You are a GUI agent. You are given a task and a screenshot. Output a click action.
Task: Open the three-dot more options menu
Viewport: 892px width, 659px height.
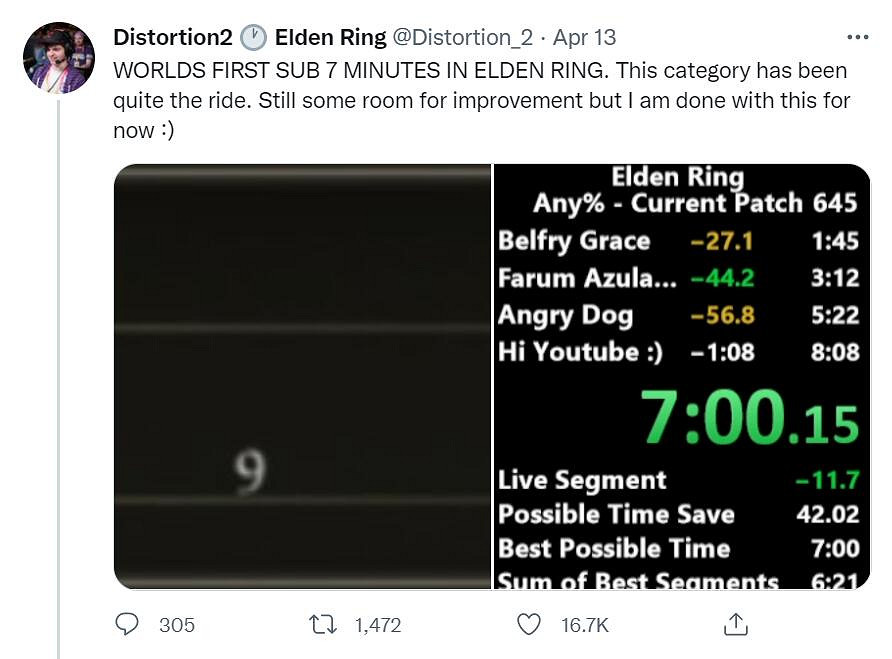[857, 37]
